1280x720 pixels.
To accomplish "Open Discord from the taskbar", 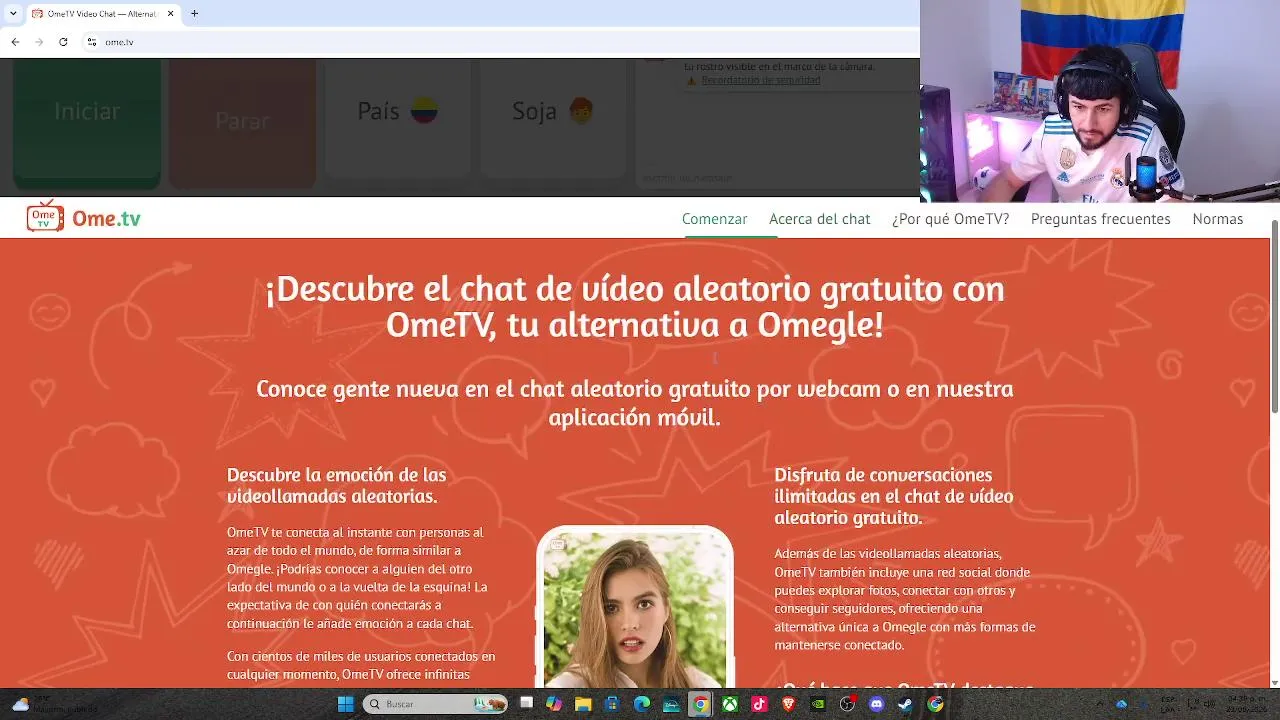I will [877, 704].
